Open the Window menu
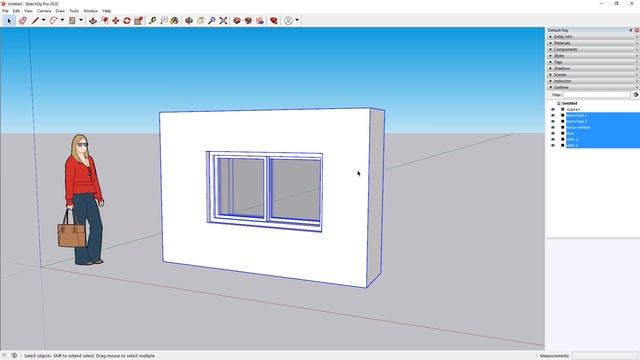640x360 pixels. point(91,11)
